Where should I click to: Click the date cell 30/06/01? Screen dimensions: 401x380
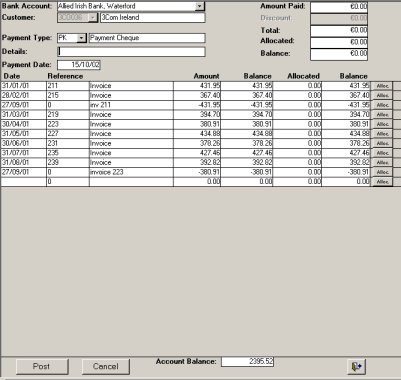[23, 143]
